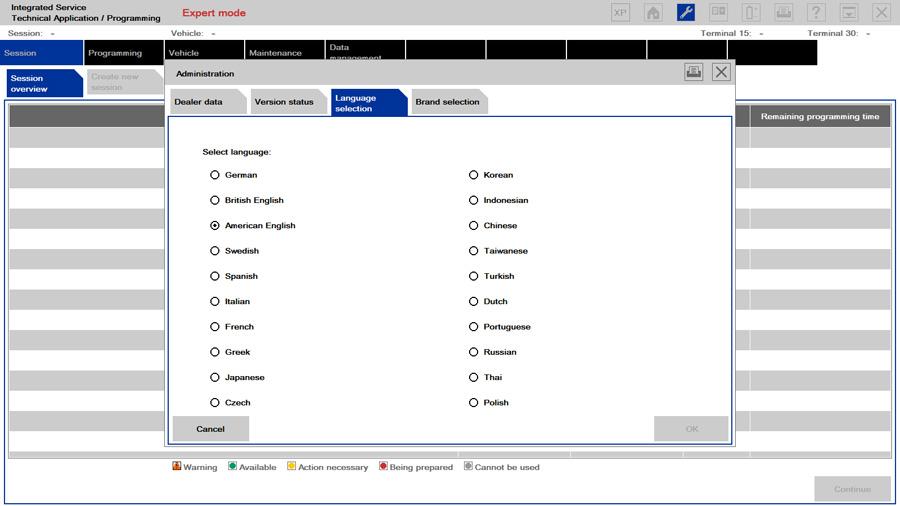Click the minimize window icon in the top toolbar
Image resolution: width=900 pixels, height=506 pixels.
[x=849, y=13]
